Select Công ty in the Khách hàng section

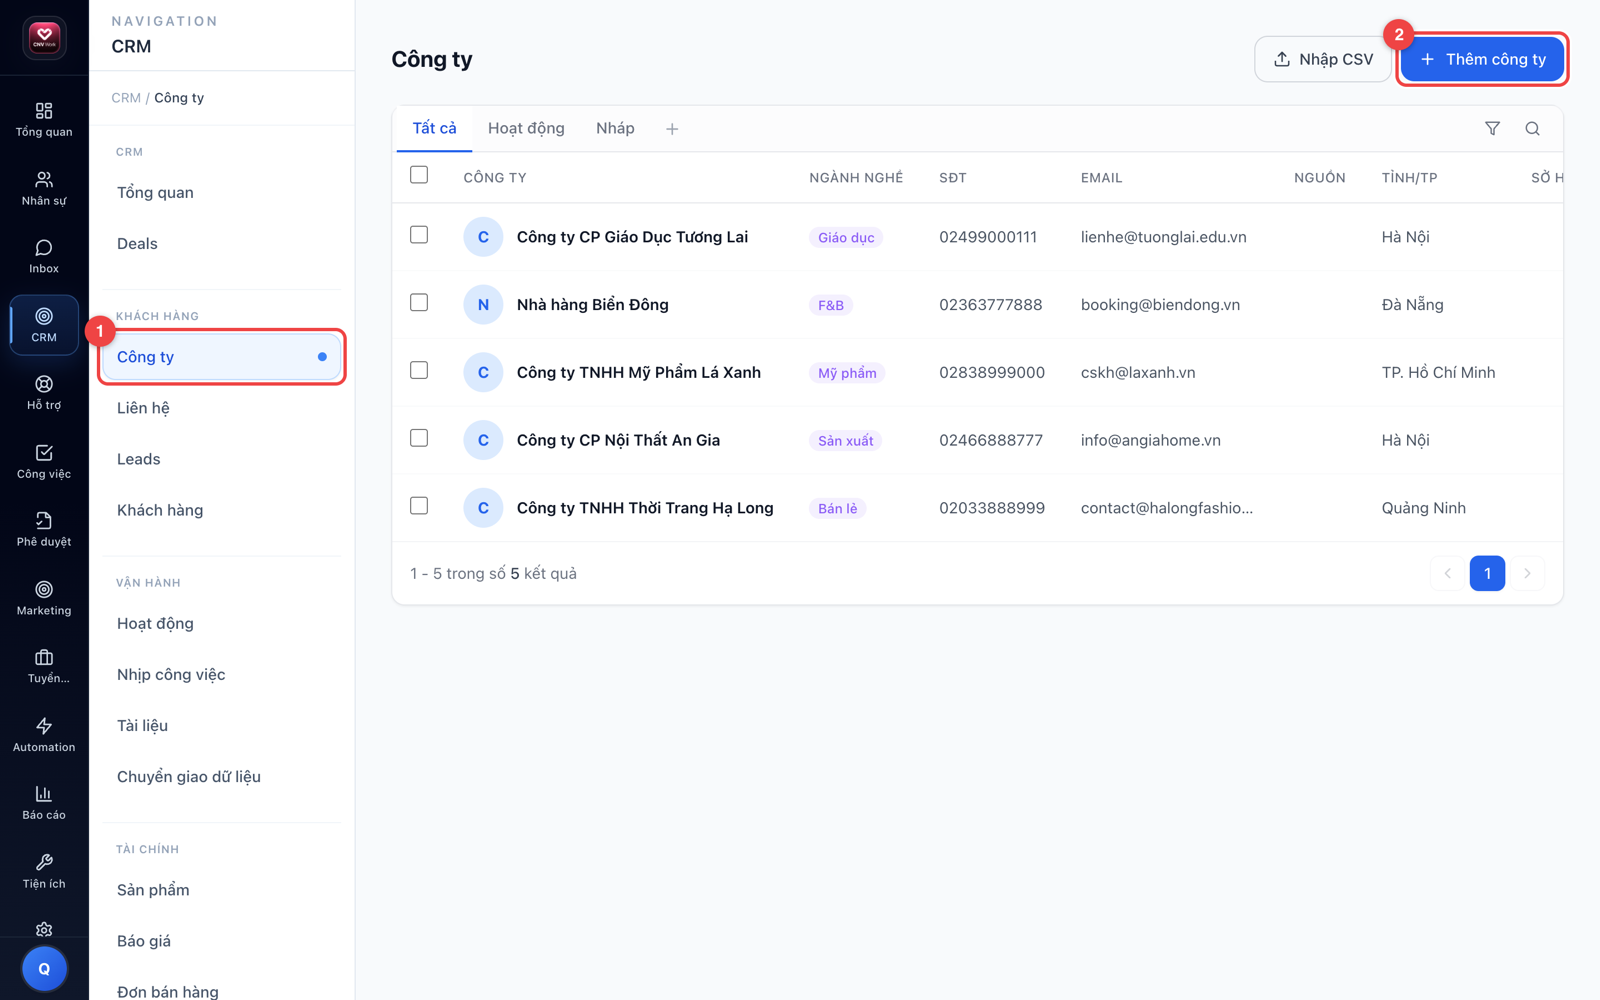[x=222, y=357]
